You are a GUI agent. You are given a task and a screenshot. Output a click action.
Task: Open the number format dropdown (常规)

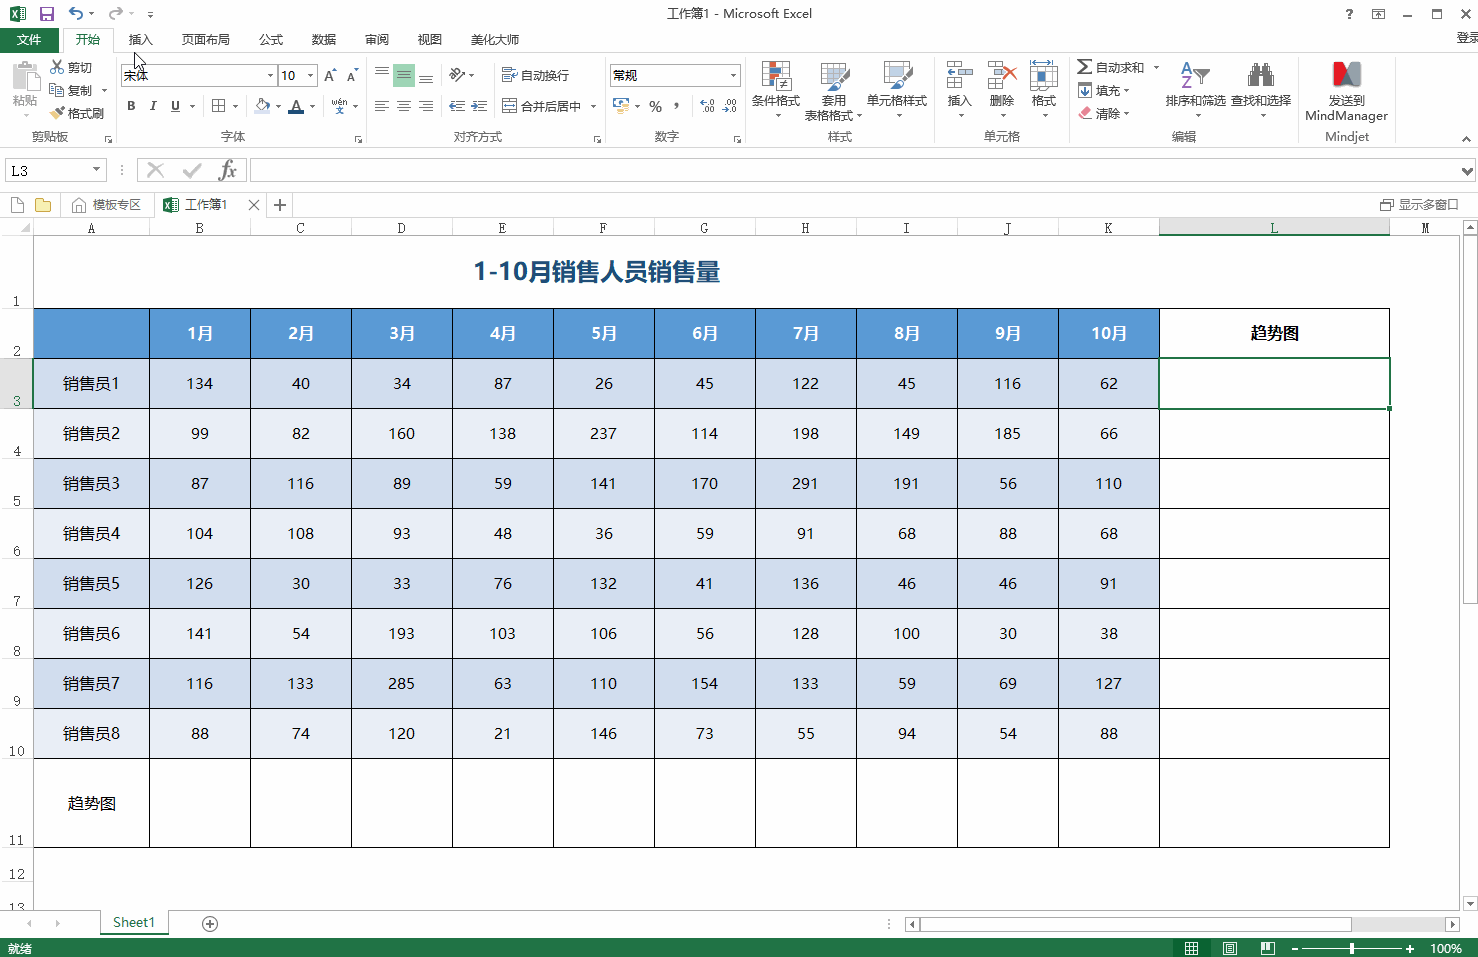(733, 75)
